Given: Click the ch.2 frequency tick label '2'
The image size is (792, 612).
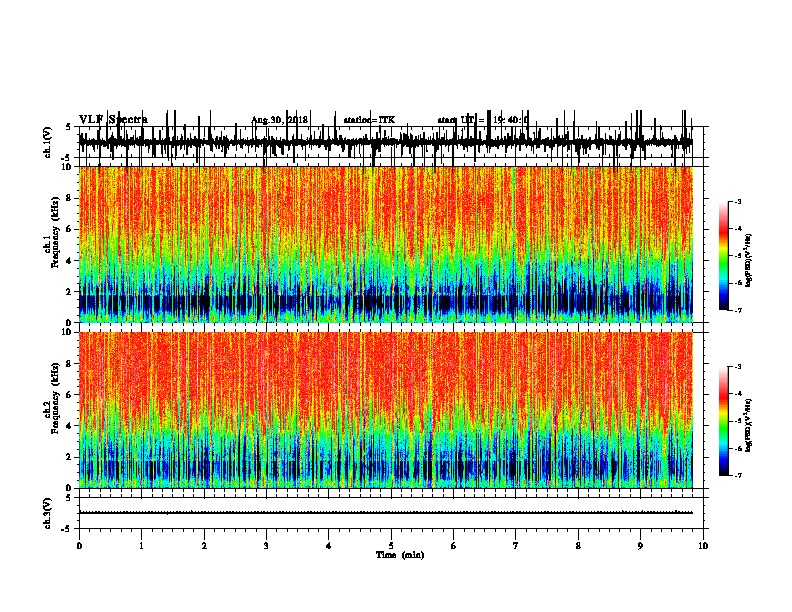Looking at the screenshot, I should tap(70, 457).
